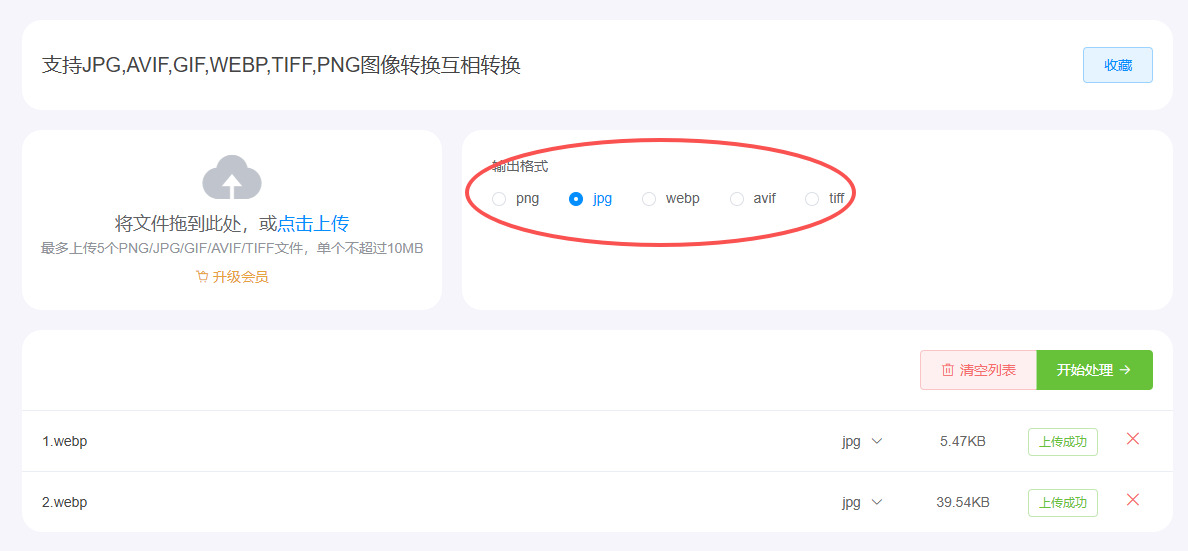The image size is (1188, 551).
Task: Select avif output format
Action: tap(736, 199)
